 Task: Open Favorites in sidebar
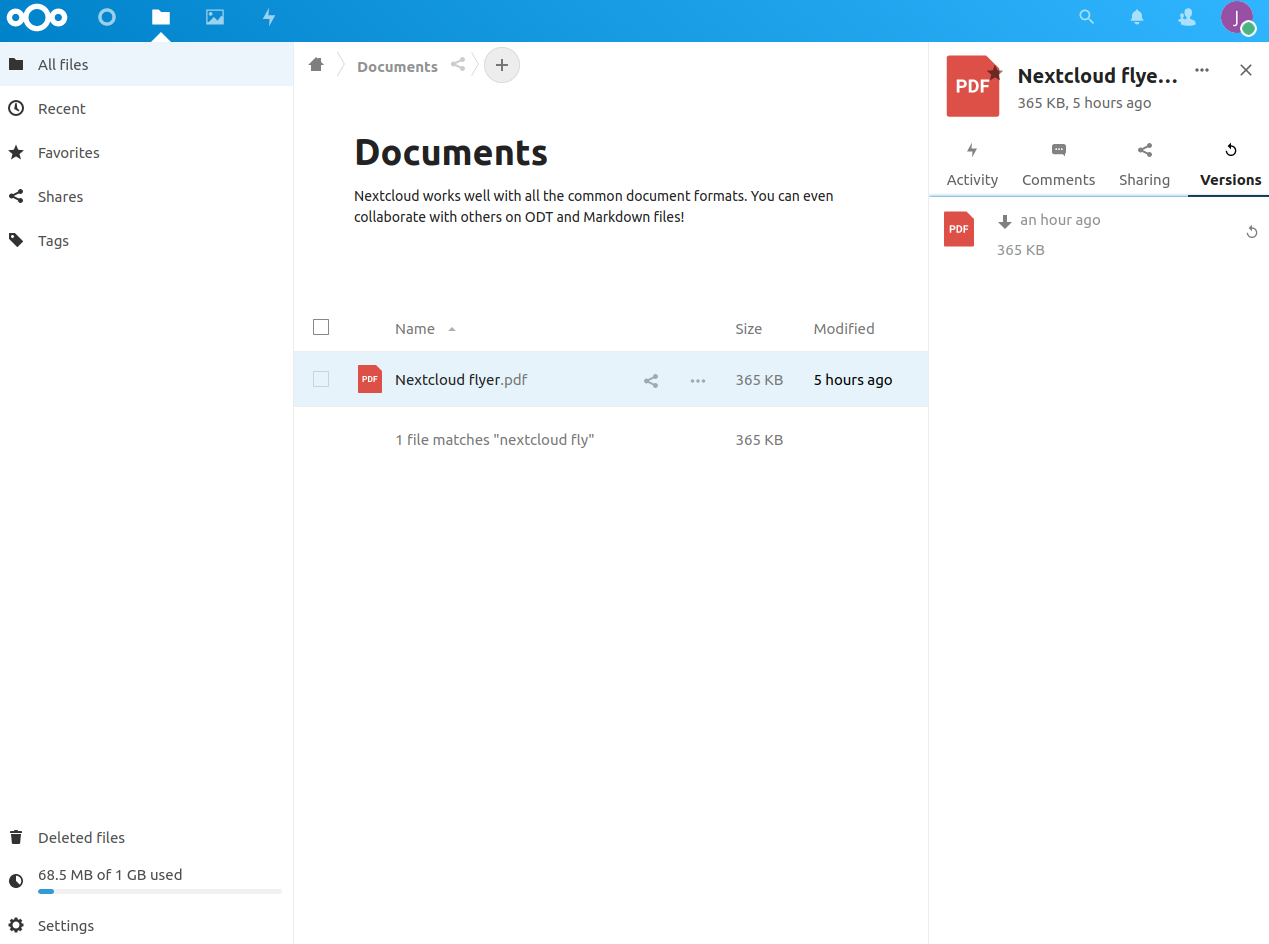146,152
